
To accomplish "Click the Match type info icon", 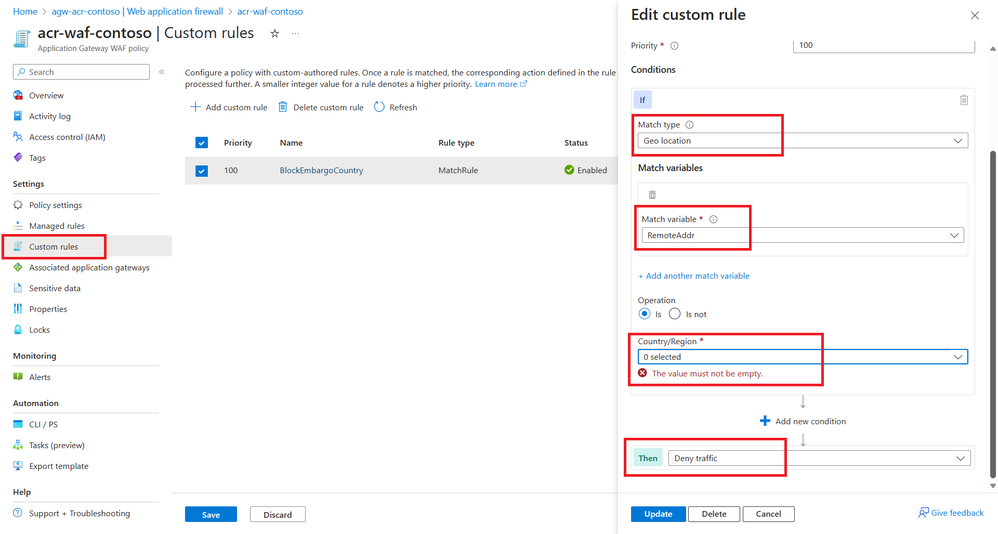I will (x=689, y=125).
